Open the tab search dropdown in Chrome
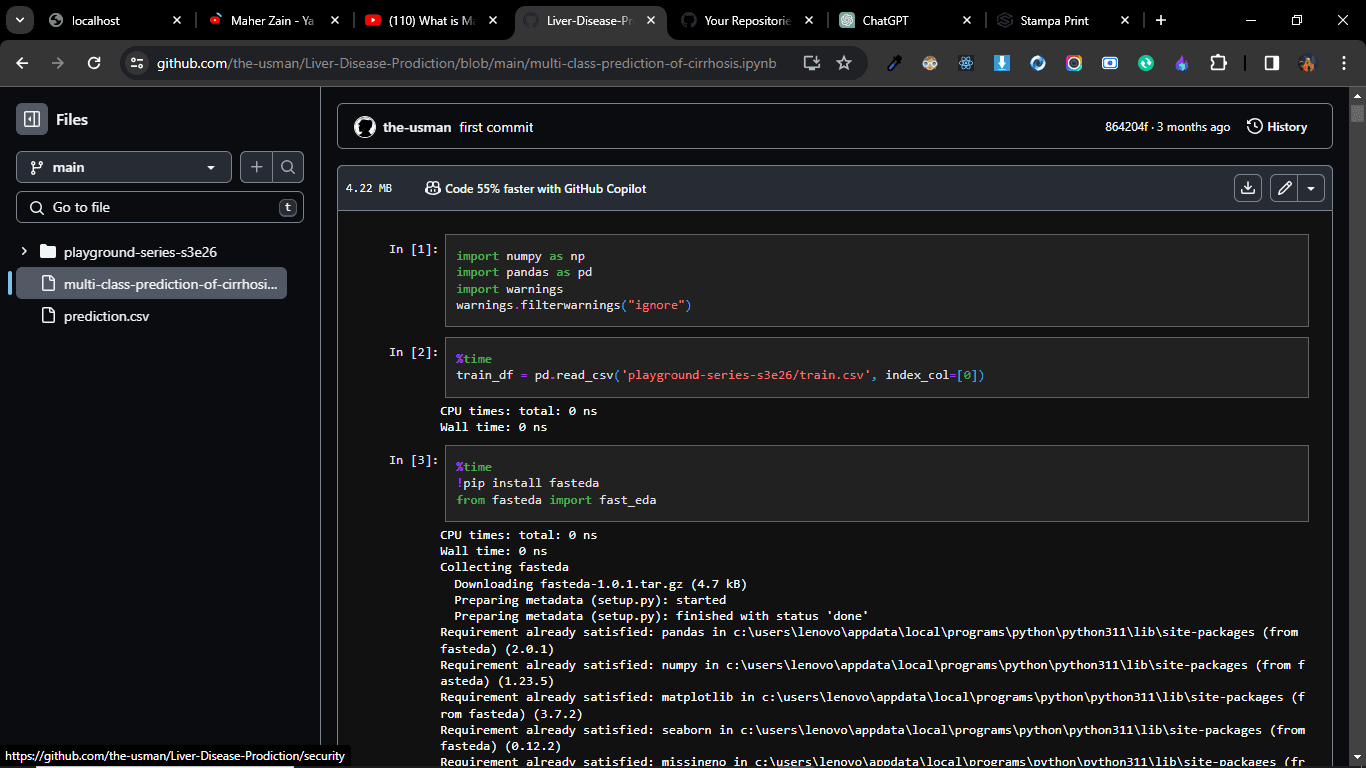 pos(19,20)
